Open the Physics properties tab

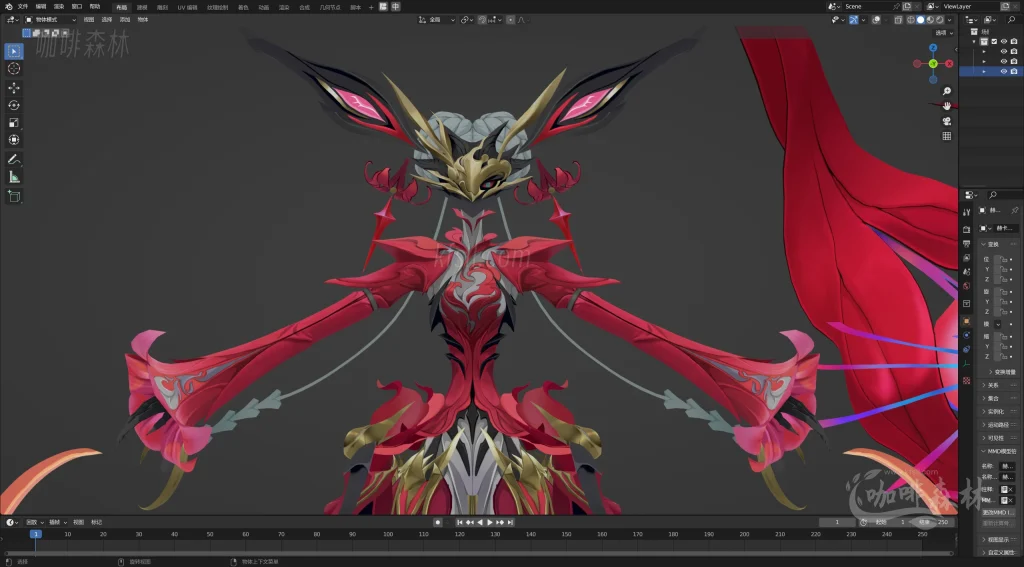[x=967, y=334]
